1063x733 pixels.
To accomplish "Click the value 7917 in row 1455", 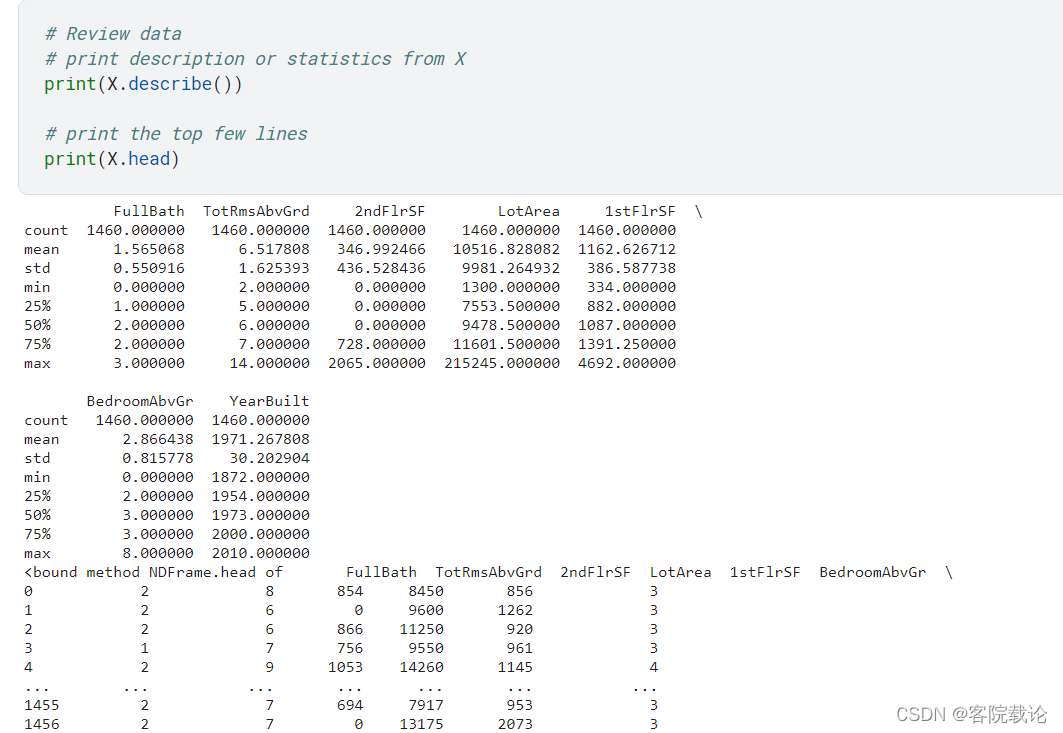I will [x=426, y=705].
